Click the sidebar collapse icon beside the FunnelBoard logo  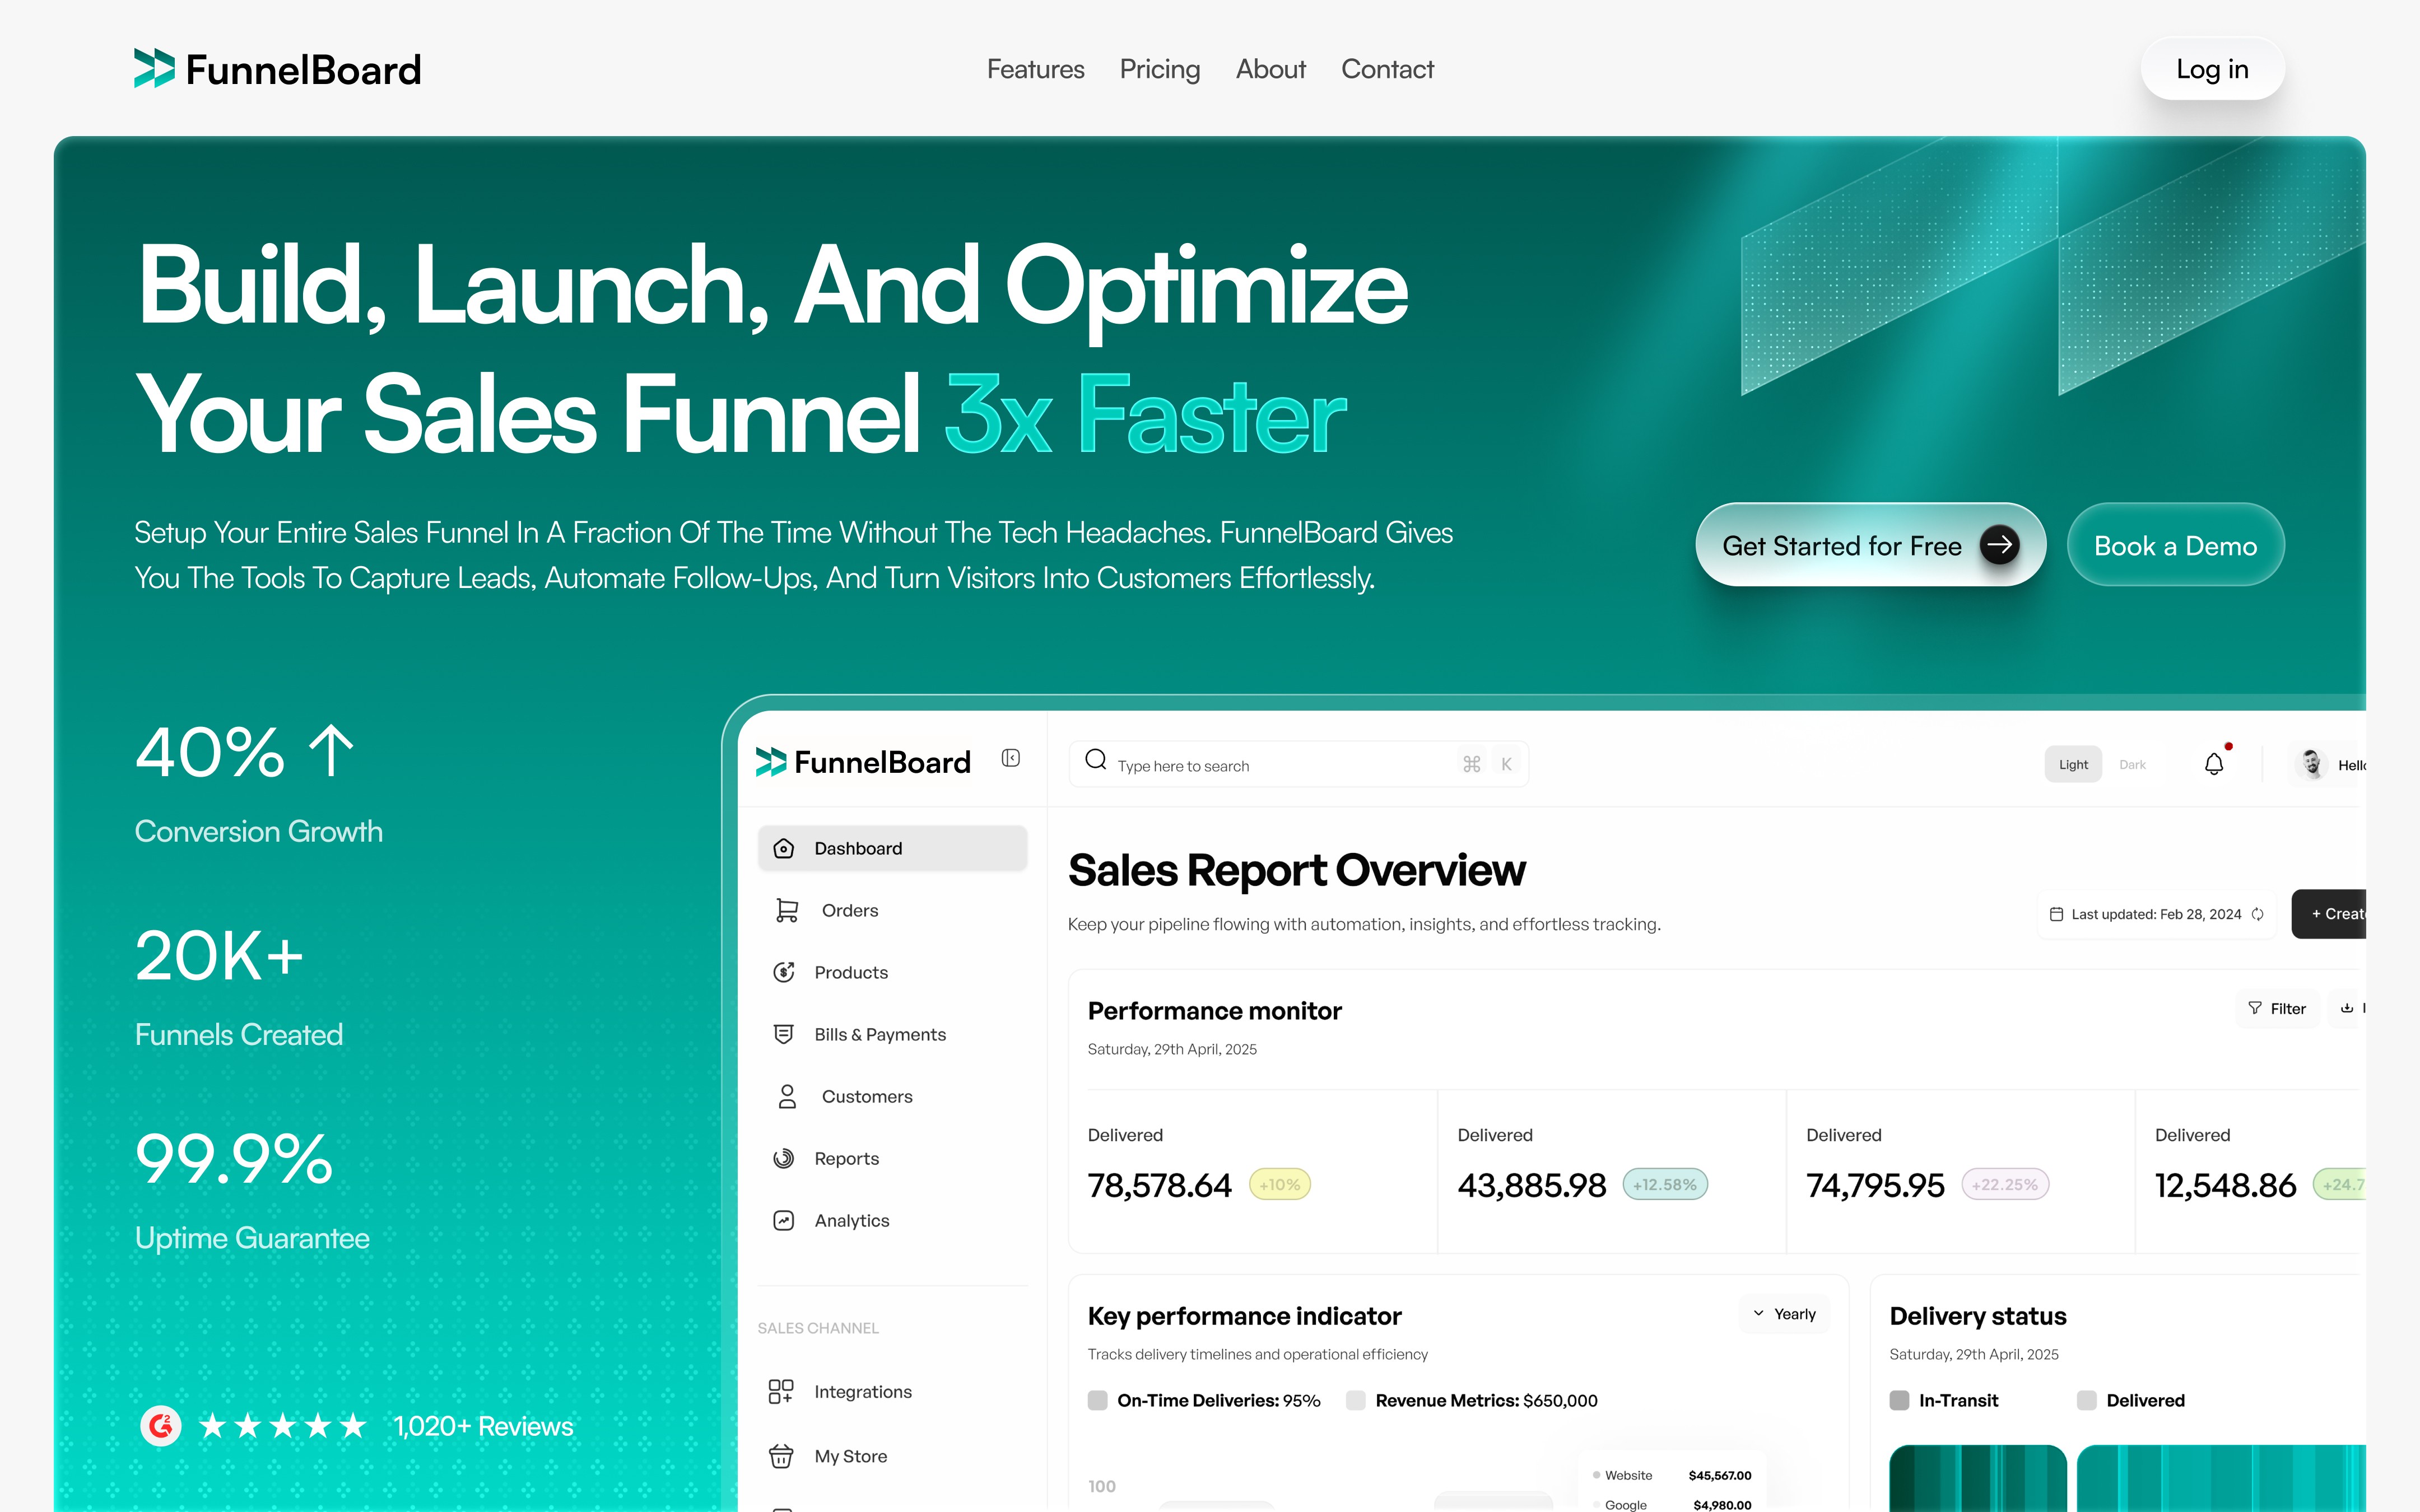coord(1010,758)
